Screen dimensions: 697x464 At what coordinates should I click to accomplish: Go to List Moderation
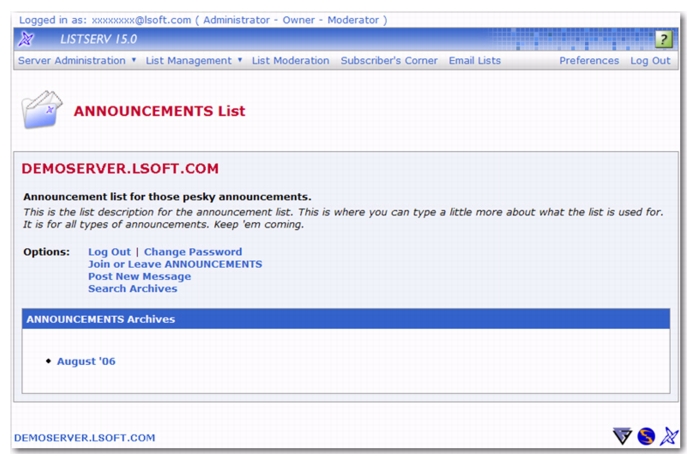290,60
